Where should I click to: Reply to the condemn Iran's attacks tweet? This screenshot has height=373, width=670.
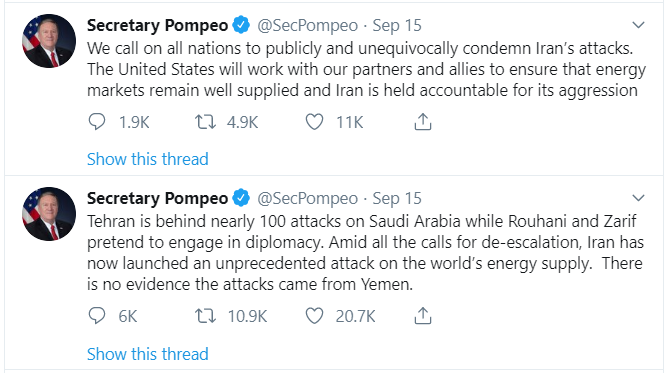(97, 122)
